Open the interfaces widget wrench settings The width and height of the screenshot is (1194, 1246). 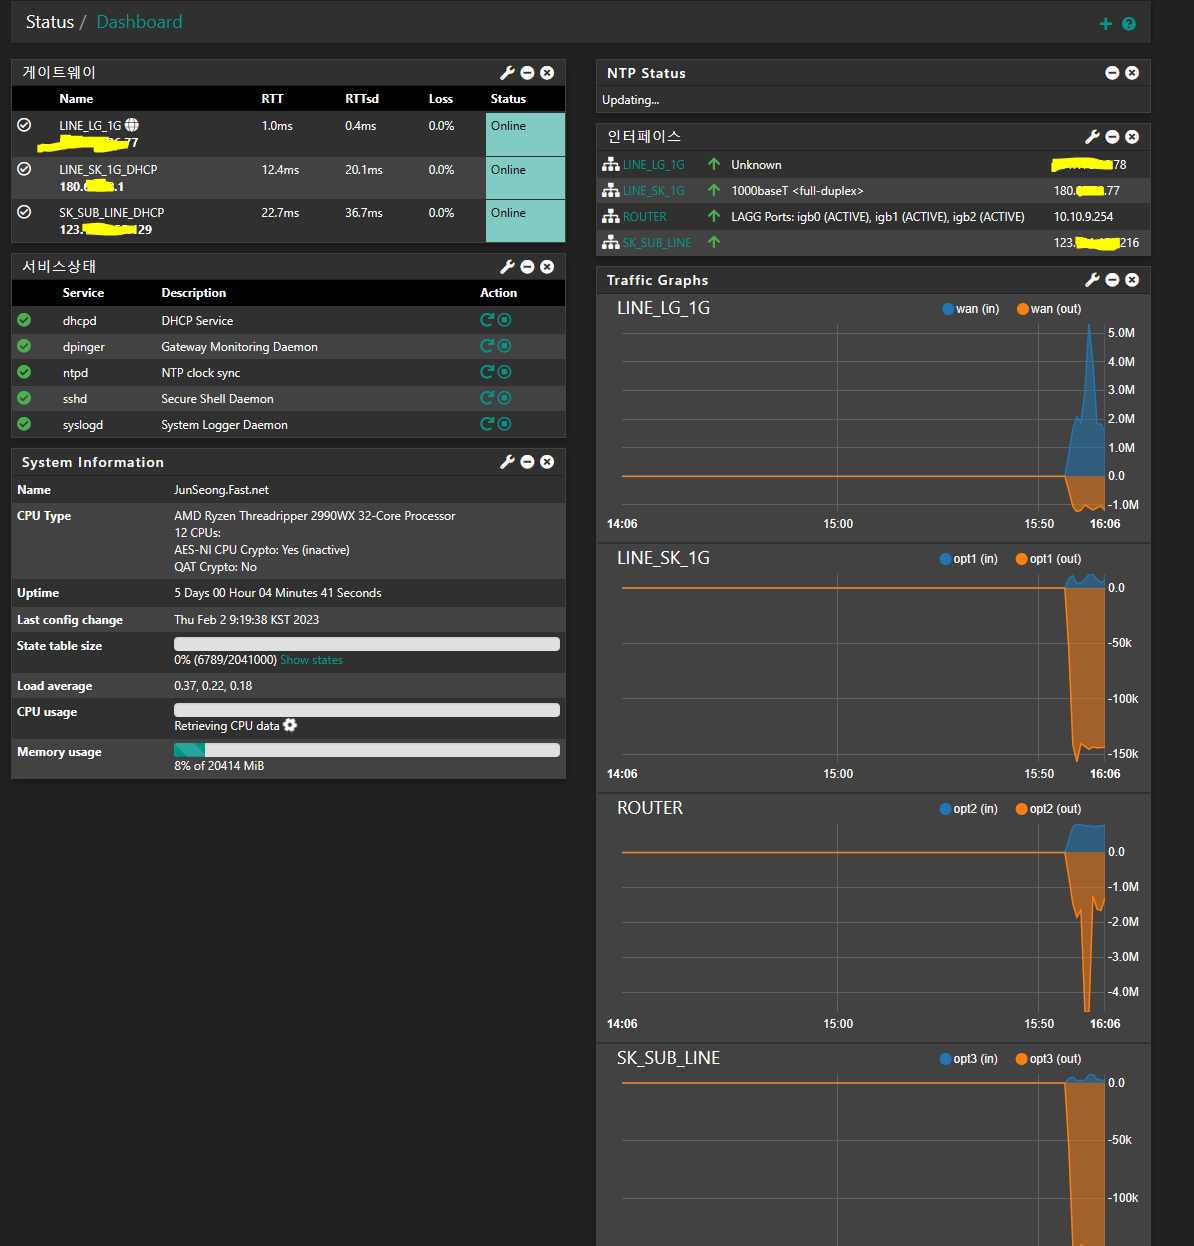pos(1092,137)
